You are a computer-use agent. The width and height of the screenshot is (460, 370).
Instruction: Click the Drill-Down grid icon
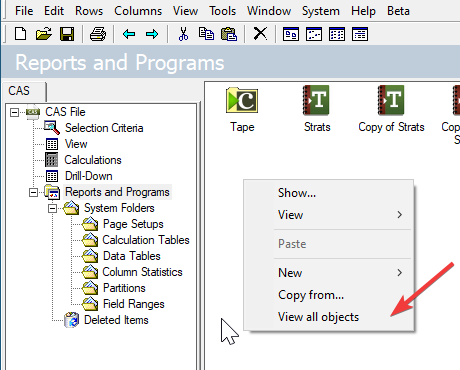coord(52,176)
